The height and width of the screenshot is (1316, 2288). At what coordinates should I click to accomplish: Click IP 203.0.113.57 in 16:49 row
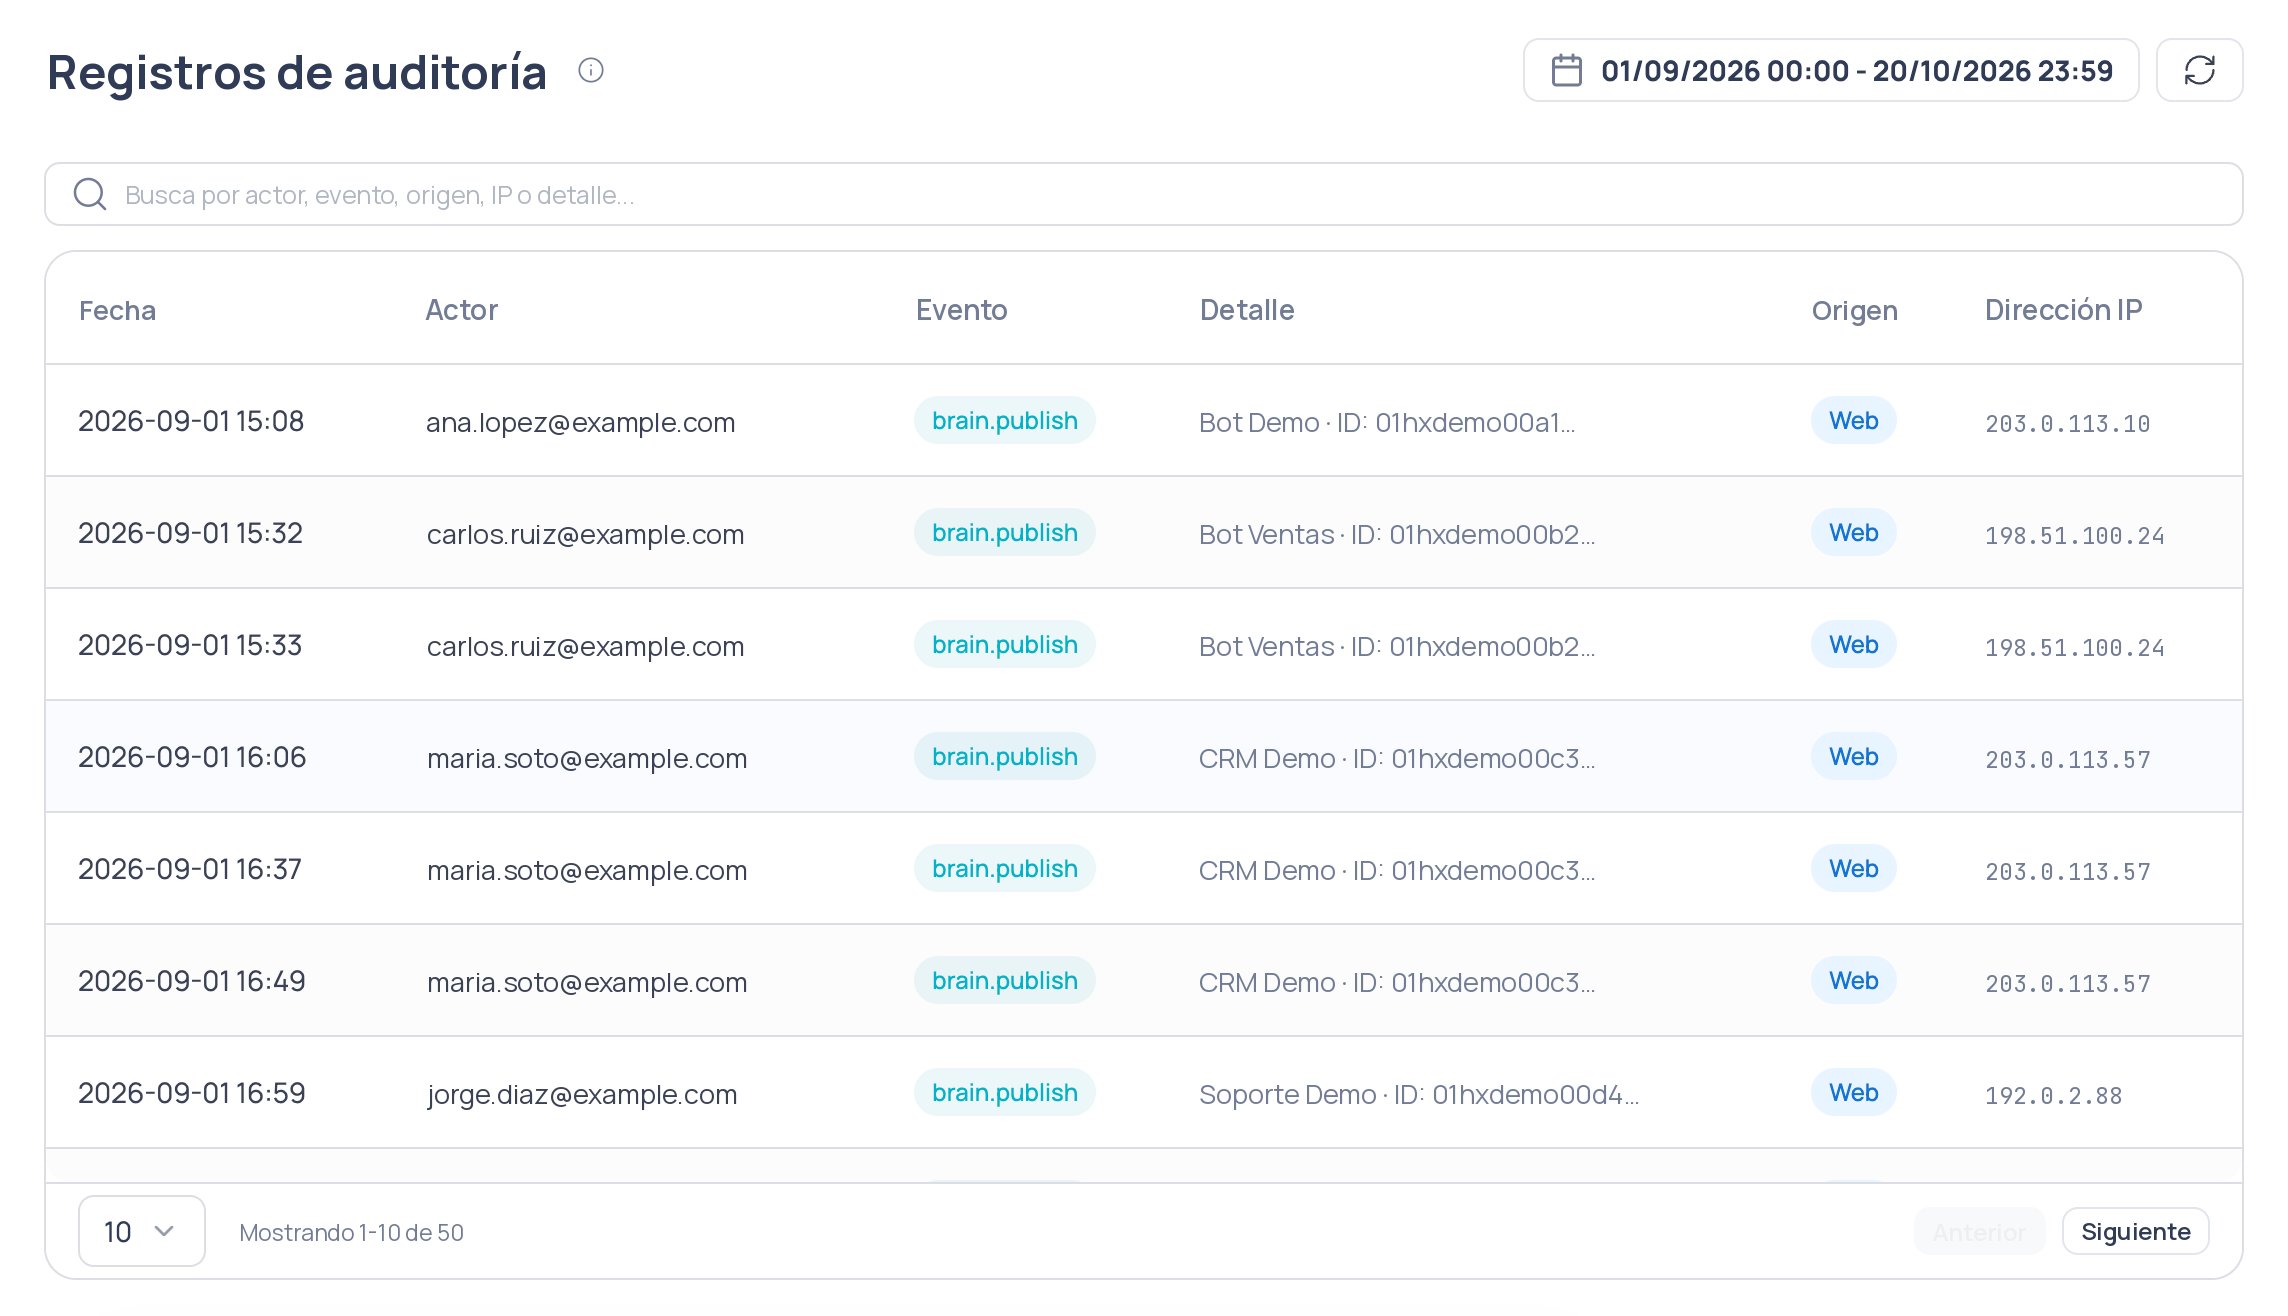tap(2067, 983)
